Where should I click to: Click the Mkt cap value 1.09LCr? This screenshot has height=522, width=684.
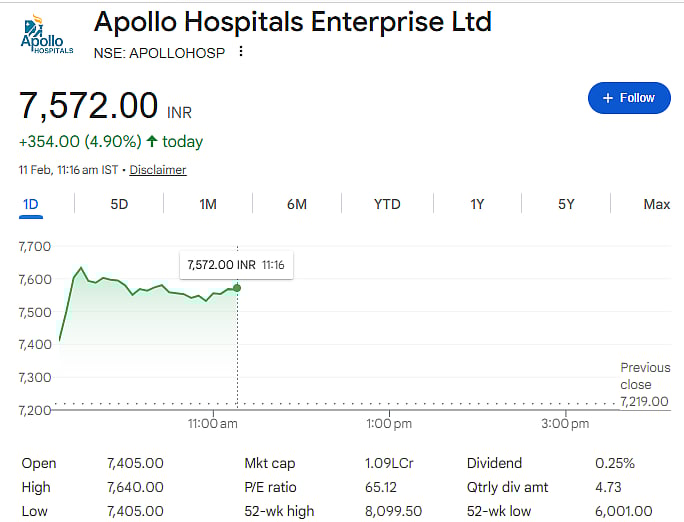tap(388, 463)
